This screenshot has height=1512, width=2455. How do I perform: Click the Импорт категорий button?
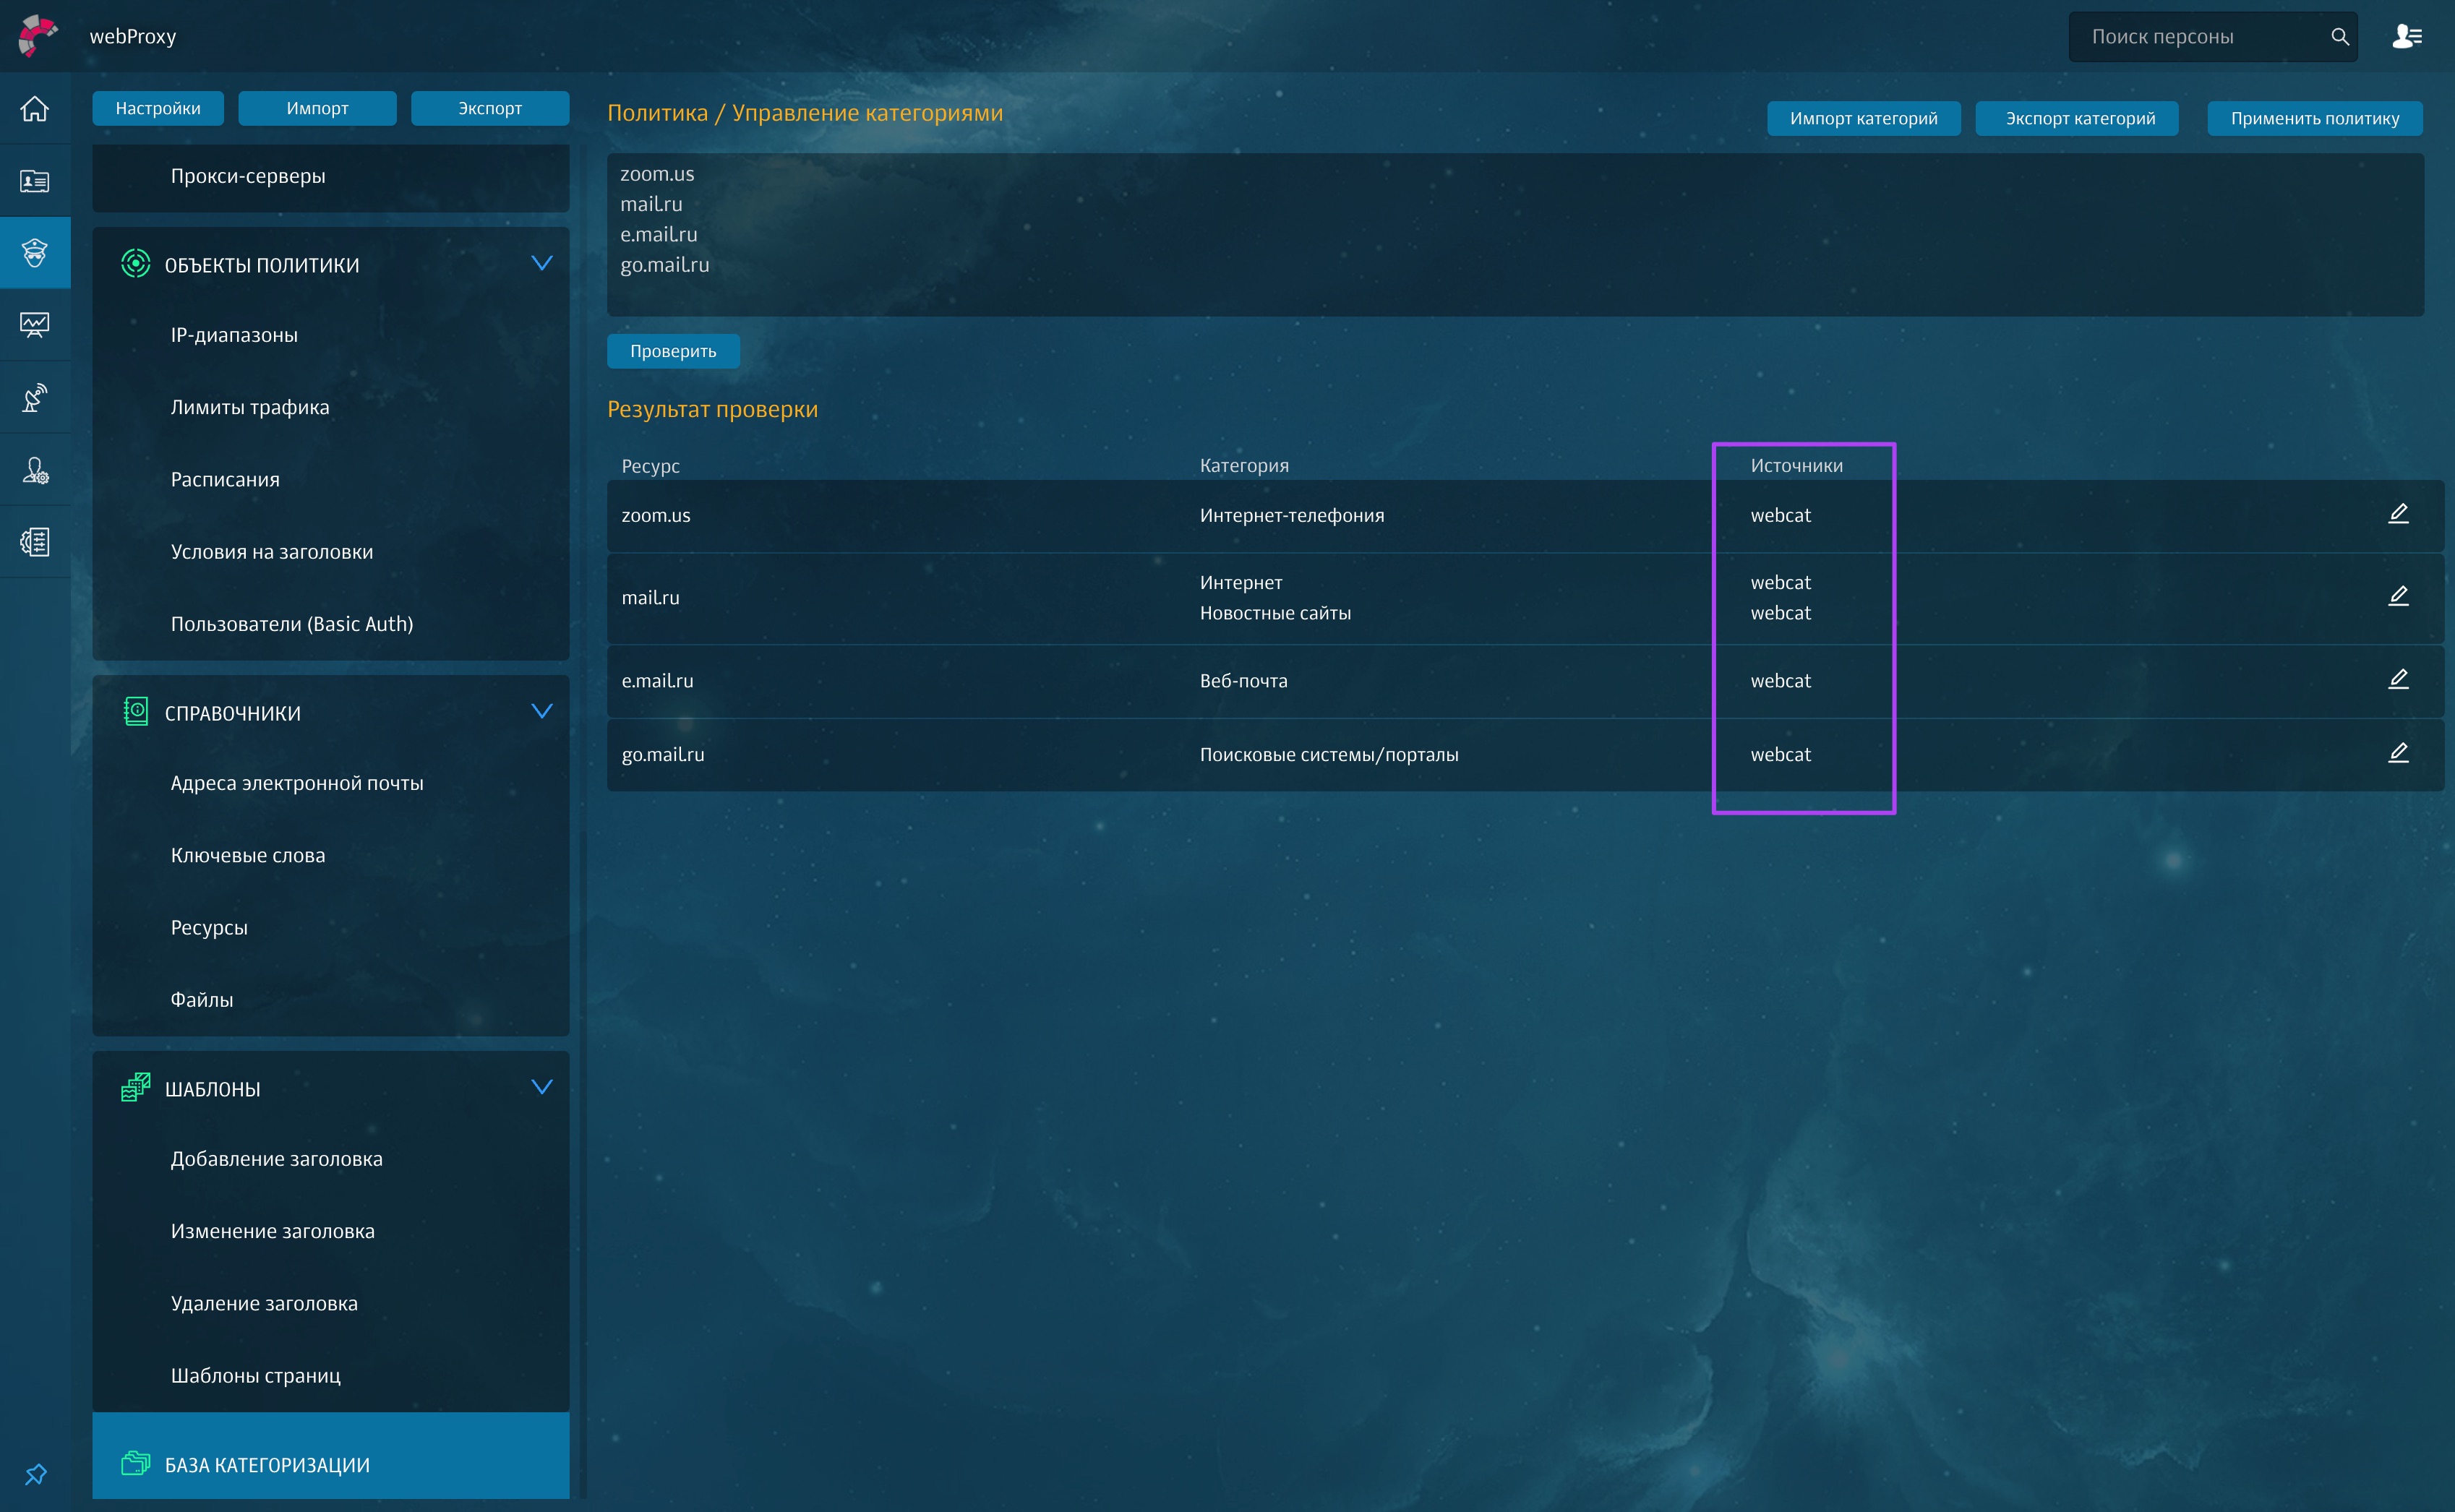click(1862, 118)
